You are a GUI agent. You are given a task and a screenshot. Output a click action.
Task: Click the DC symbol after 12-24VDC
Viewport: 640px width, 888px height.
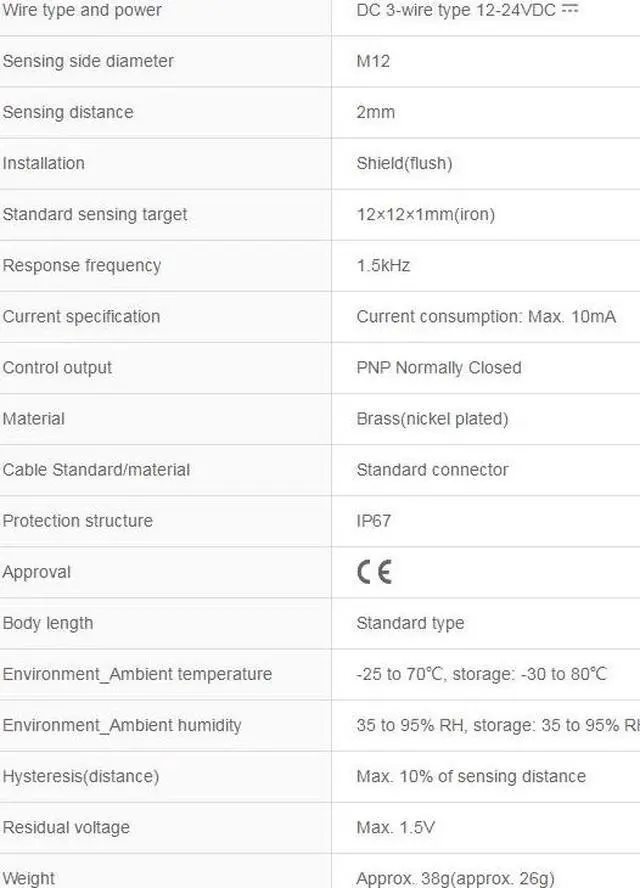point(570,9)
